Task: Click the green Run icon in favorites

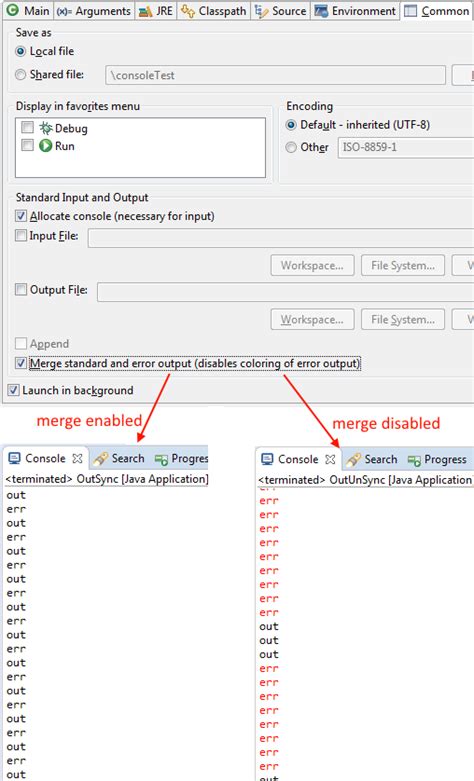Action: click(46, 146)
